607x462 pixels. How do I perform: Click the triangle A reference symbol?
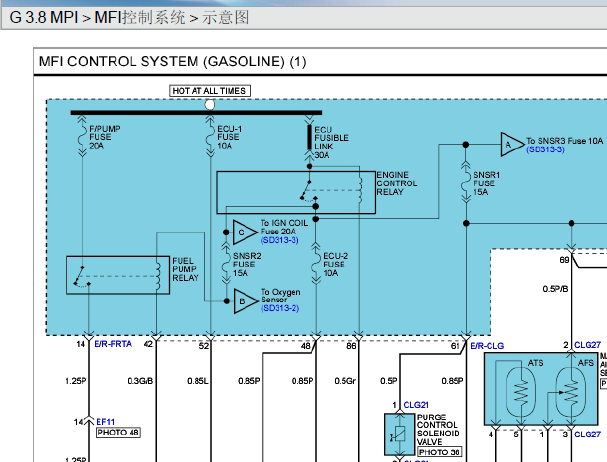[x=512, y=144]
